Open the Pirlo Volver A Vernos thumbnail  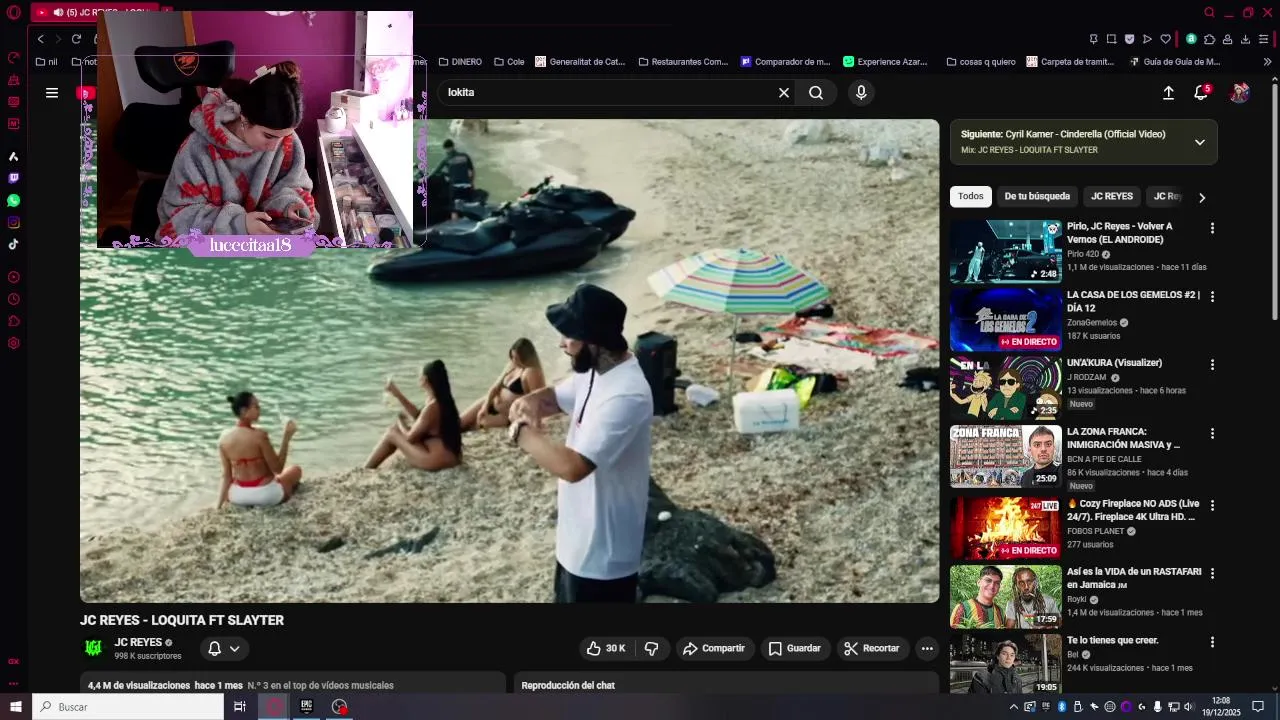click(1005, 252)
